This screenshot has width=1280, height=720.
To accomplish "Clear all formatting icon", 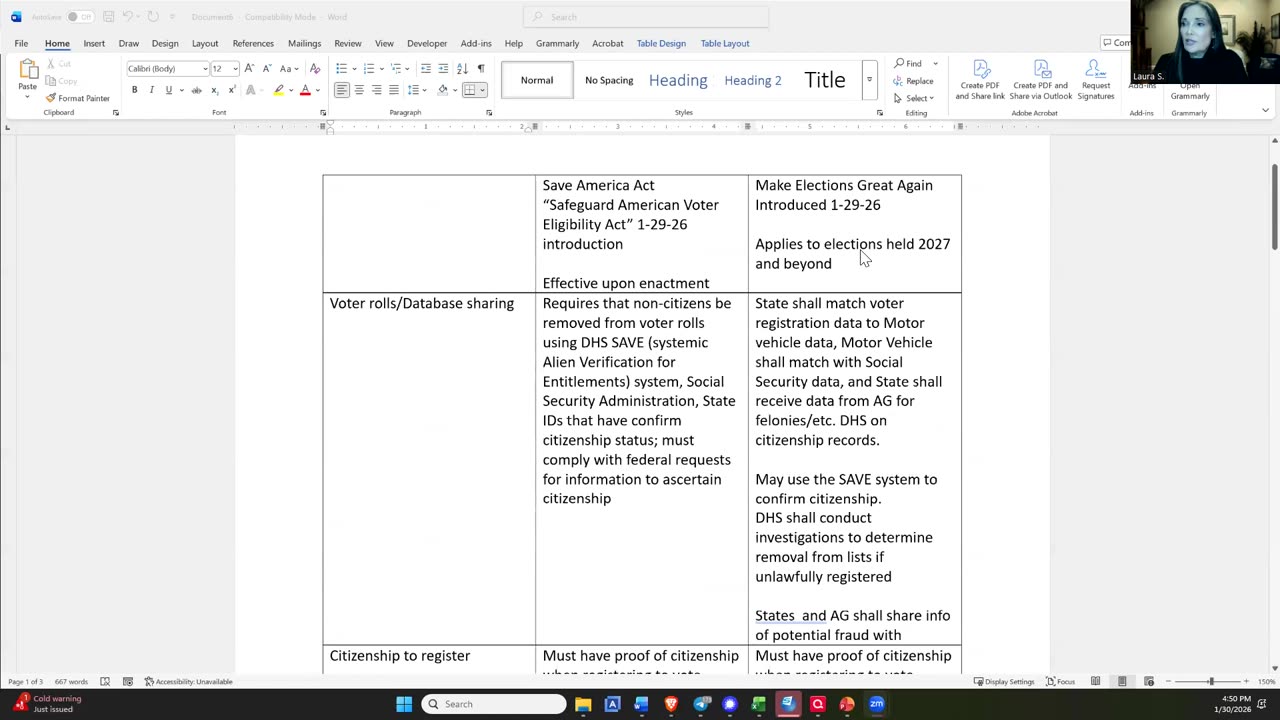I will [314, 68].
